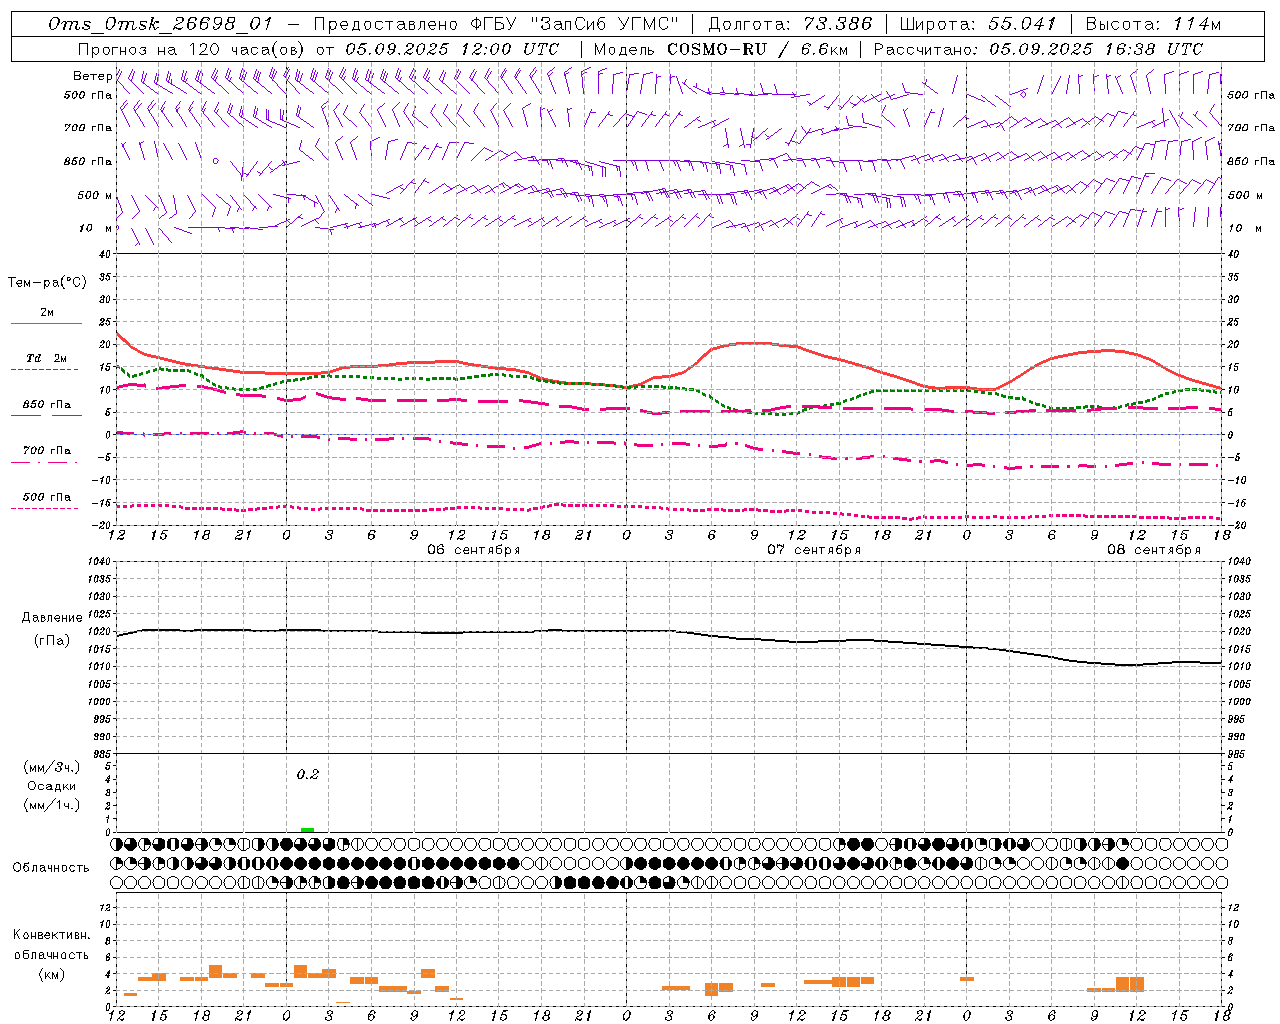The height and width of the screenshot is (1024, 1280).
Task: Click the Давление pressure panel label
Action: point(52,618)
